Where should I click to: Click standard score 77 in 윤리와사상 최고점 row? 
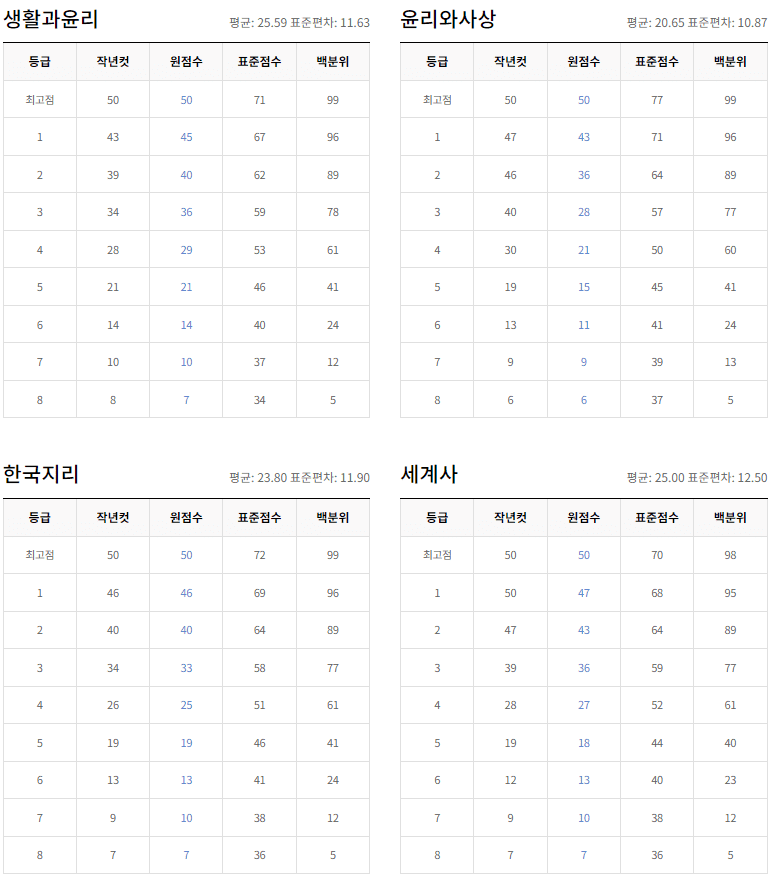click(657, 100)
